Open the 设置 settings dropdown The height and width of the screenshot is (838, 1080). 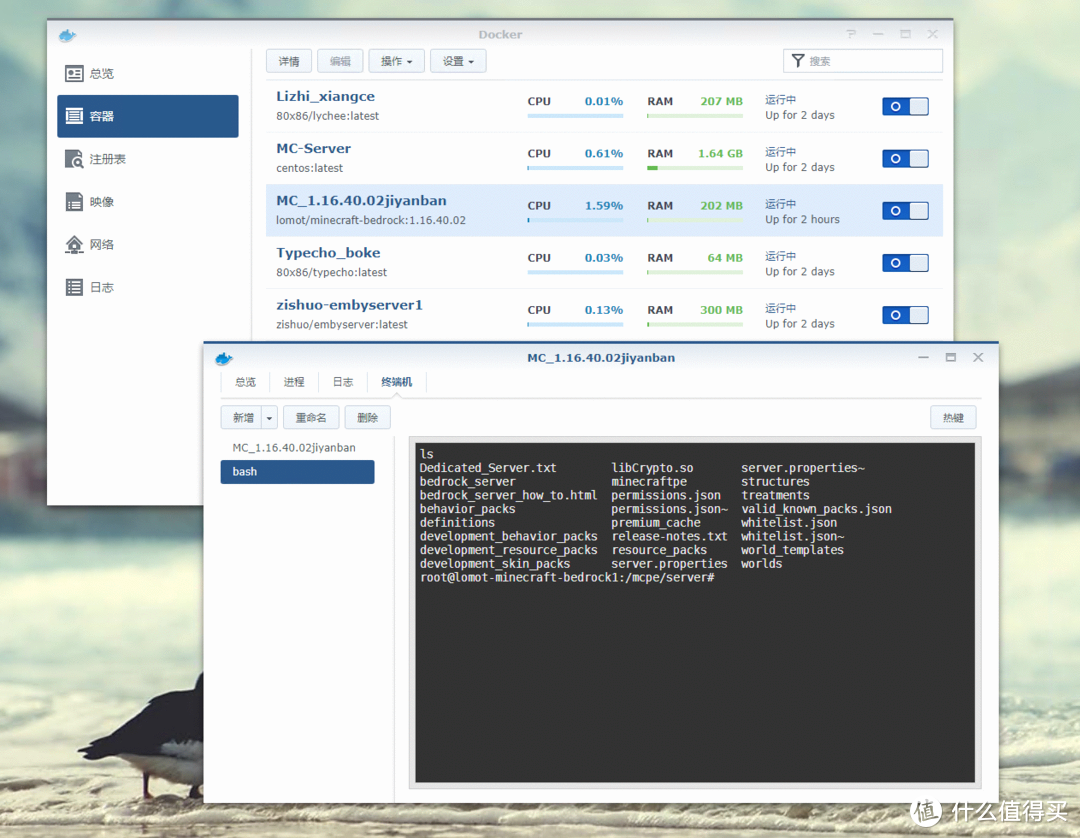(458, 61)
